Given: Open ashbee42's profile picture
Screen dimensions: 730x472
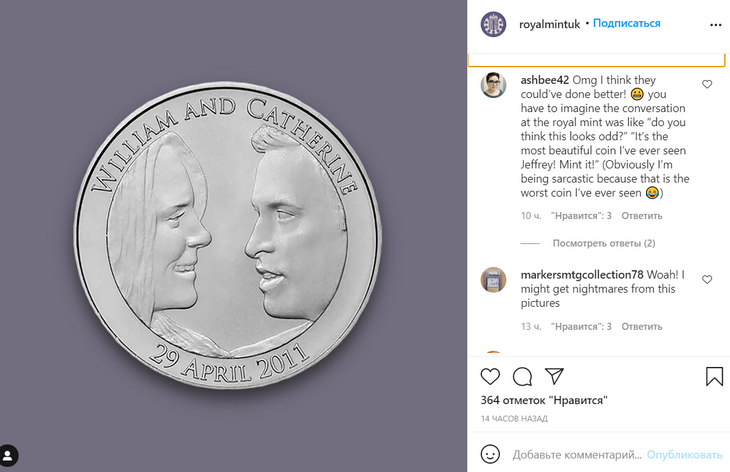Looking at the screenshot, I should click(x=493, y=85).
